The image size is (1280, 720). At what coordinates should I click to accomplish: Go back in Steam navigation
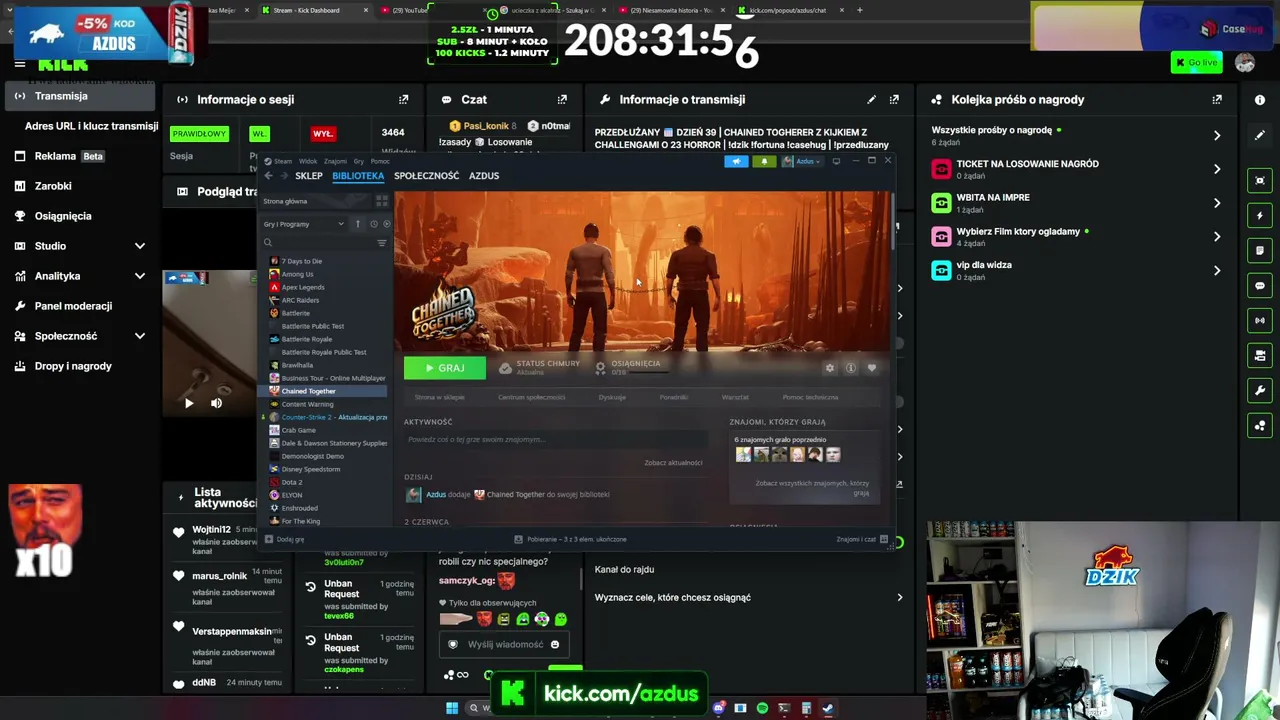pos(268,176)
